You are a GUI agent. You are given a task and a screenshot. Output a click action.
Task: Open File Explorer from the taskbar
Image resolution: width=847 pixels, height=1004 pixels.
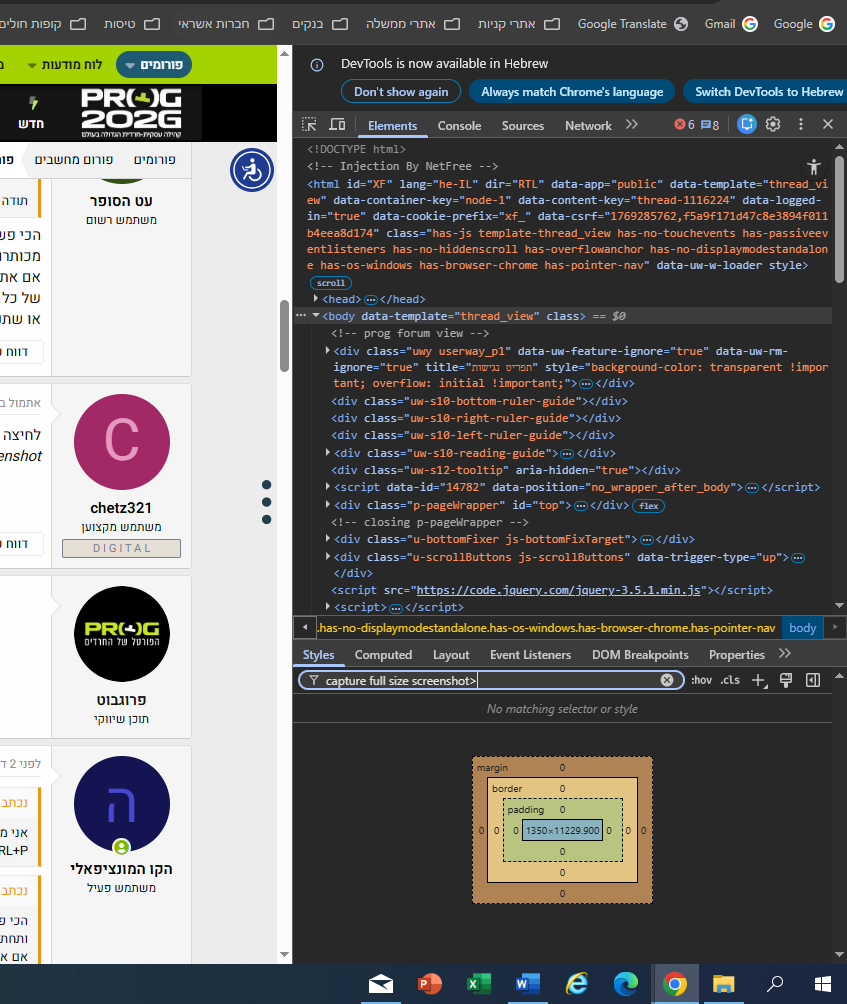click(723, 984)
